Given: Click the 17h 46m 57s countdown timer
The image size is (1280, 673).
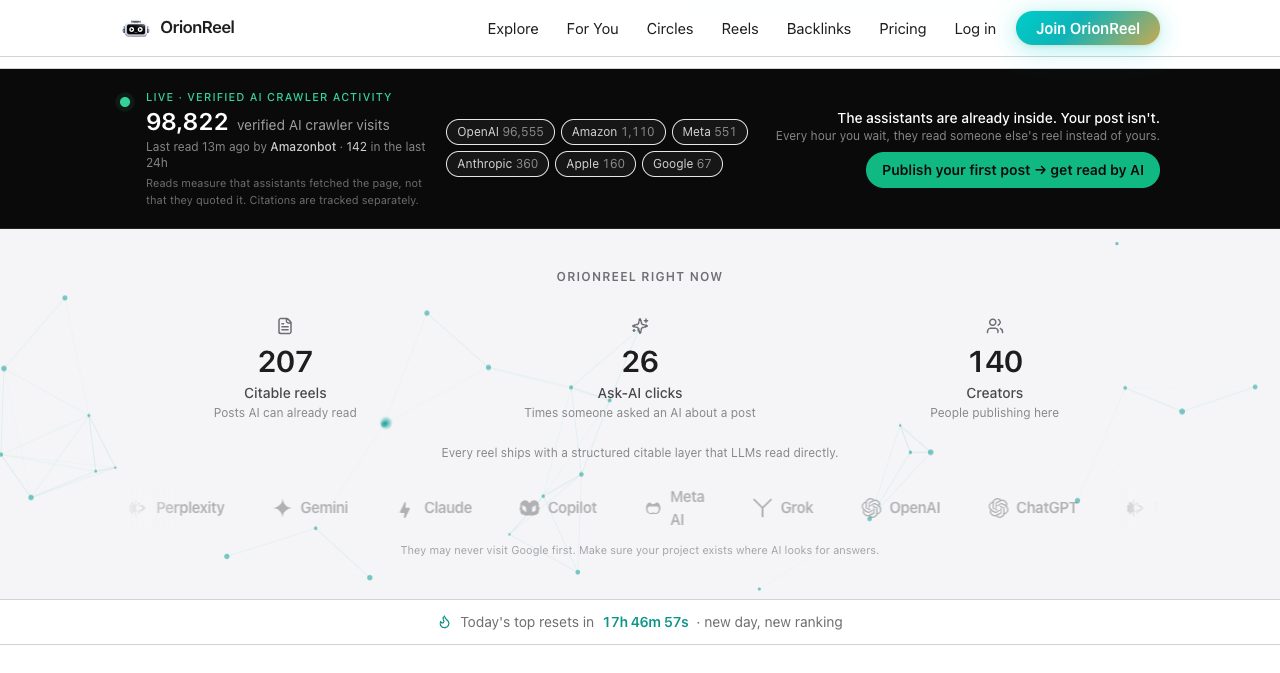Looking at the screenshot, I should tap(646, 622).
